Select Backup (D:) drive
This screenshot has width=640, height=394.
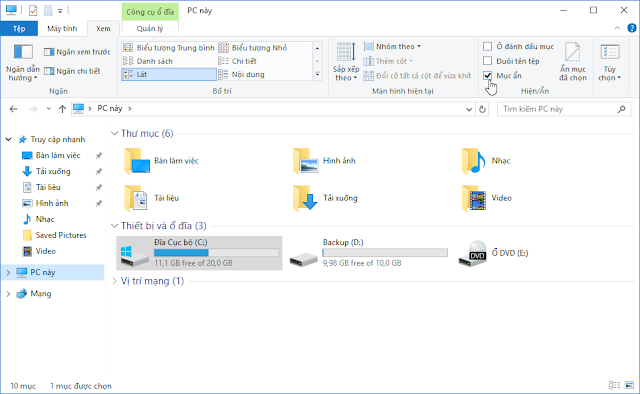[x=369, y=253]
